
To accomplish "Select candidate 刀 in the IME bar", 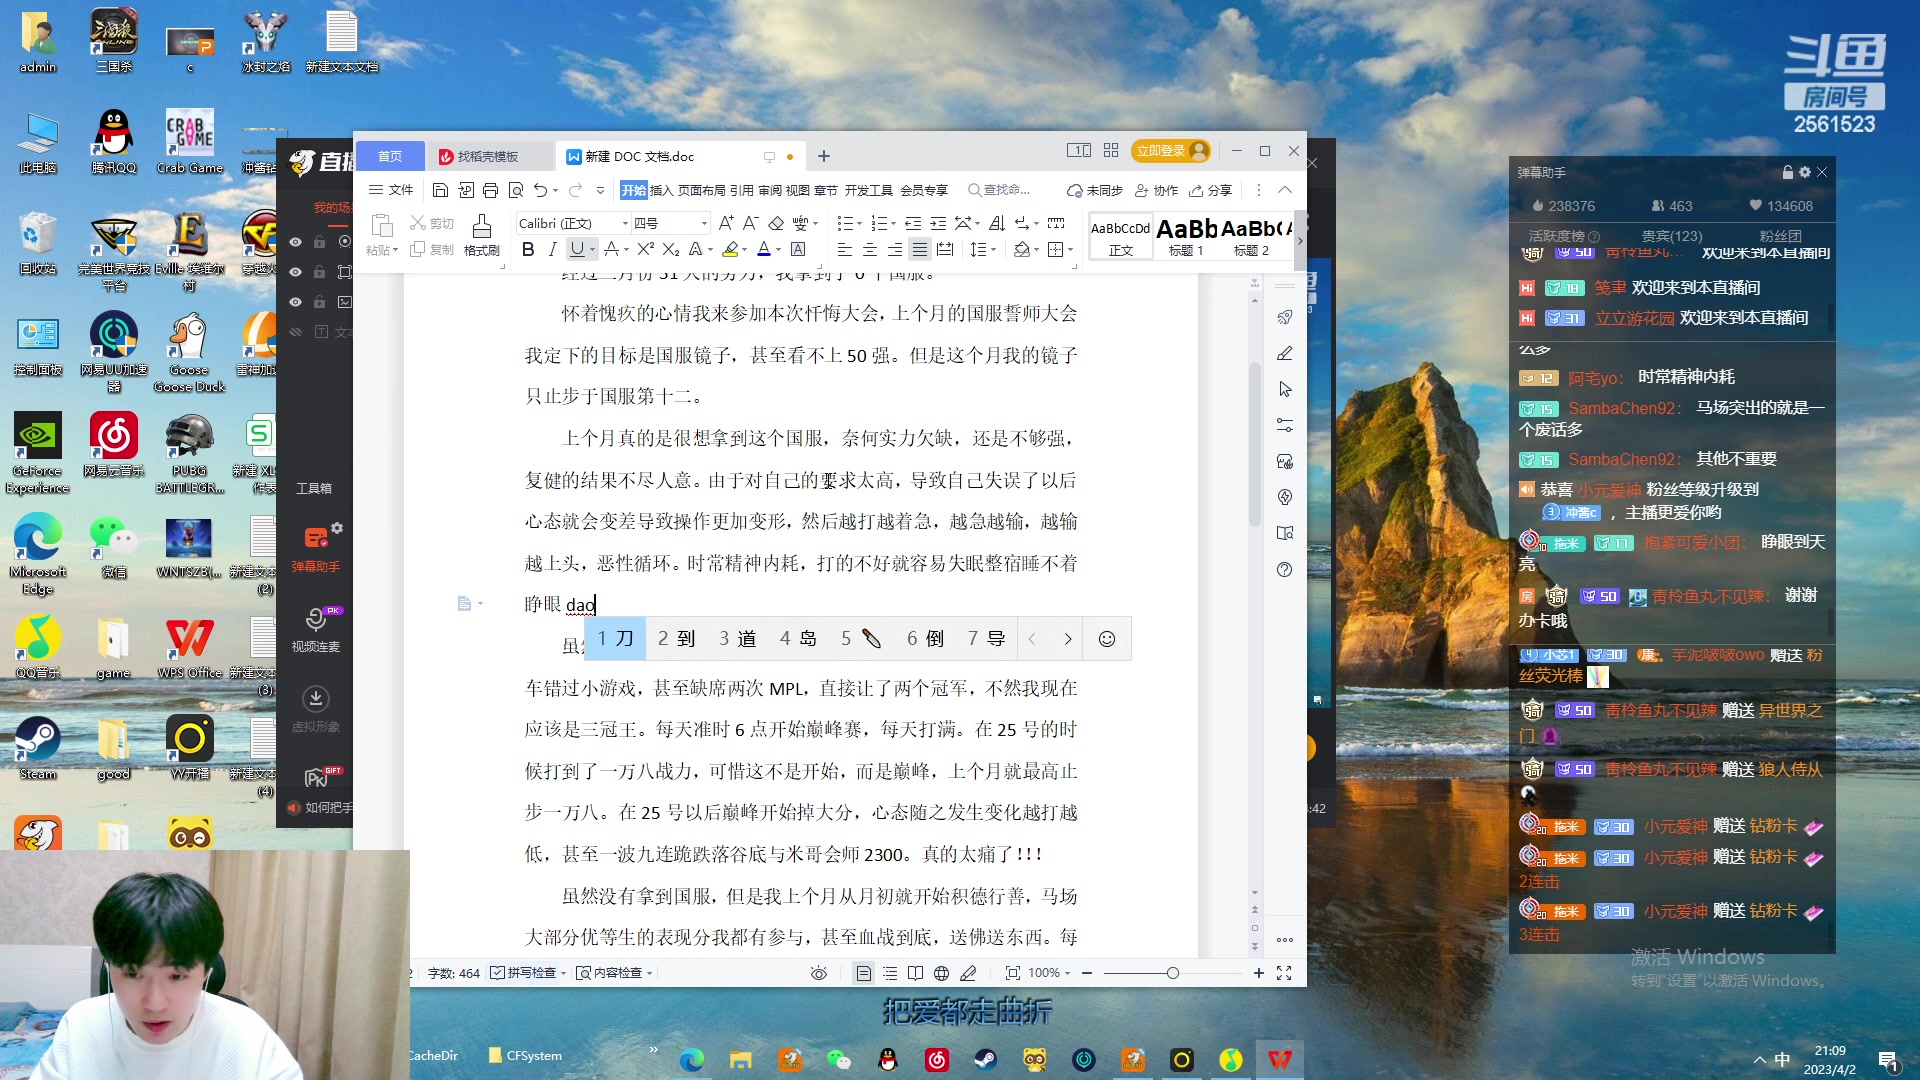I will click(x=617, y=638).
